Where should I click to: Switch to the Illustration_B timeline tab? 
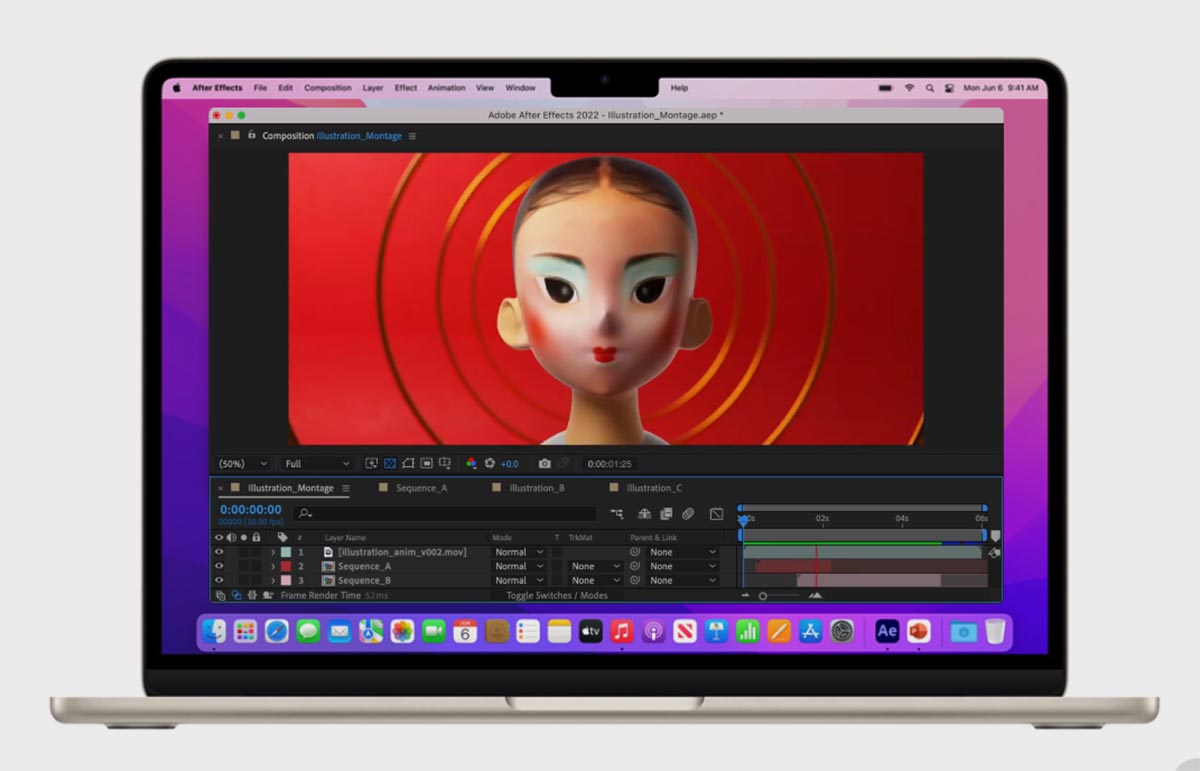pos(537,488)
